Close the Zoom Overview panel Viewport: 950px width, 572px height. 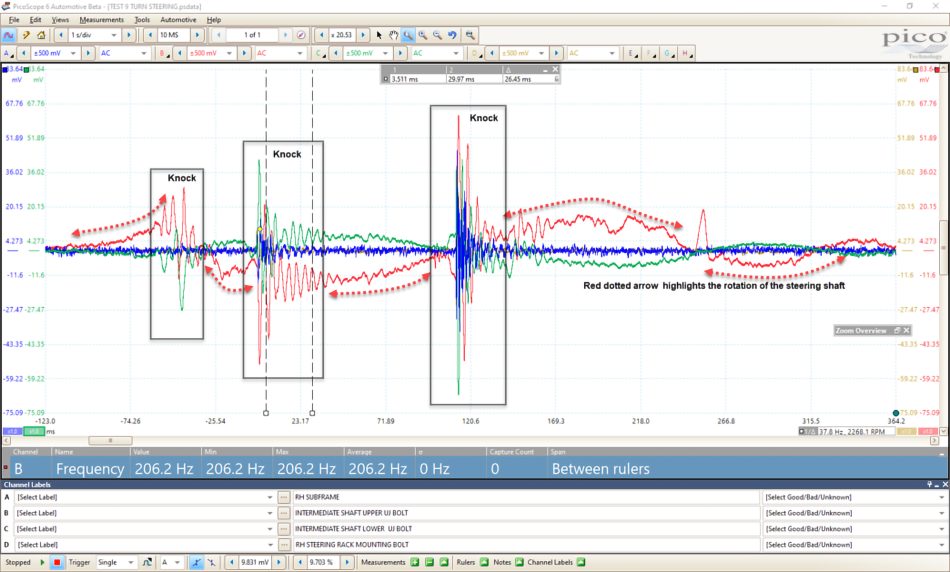(906, 330)
